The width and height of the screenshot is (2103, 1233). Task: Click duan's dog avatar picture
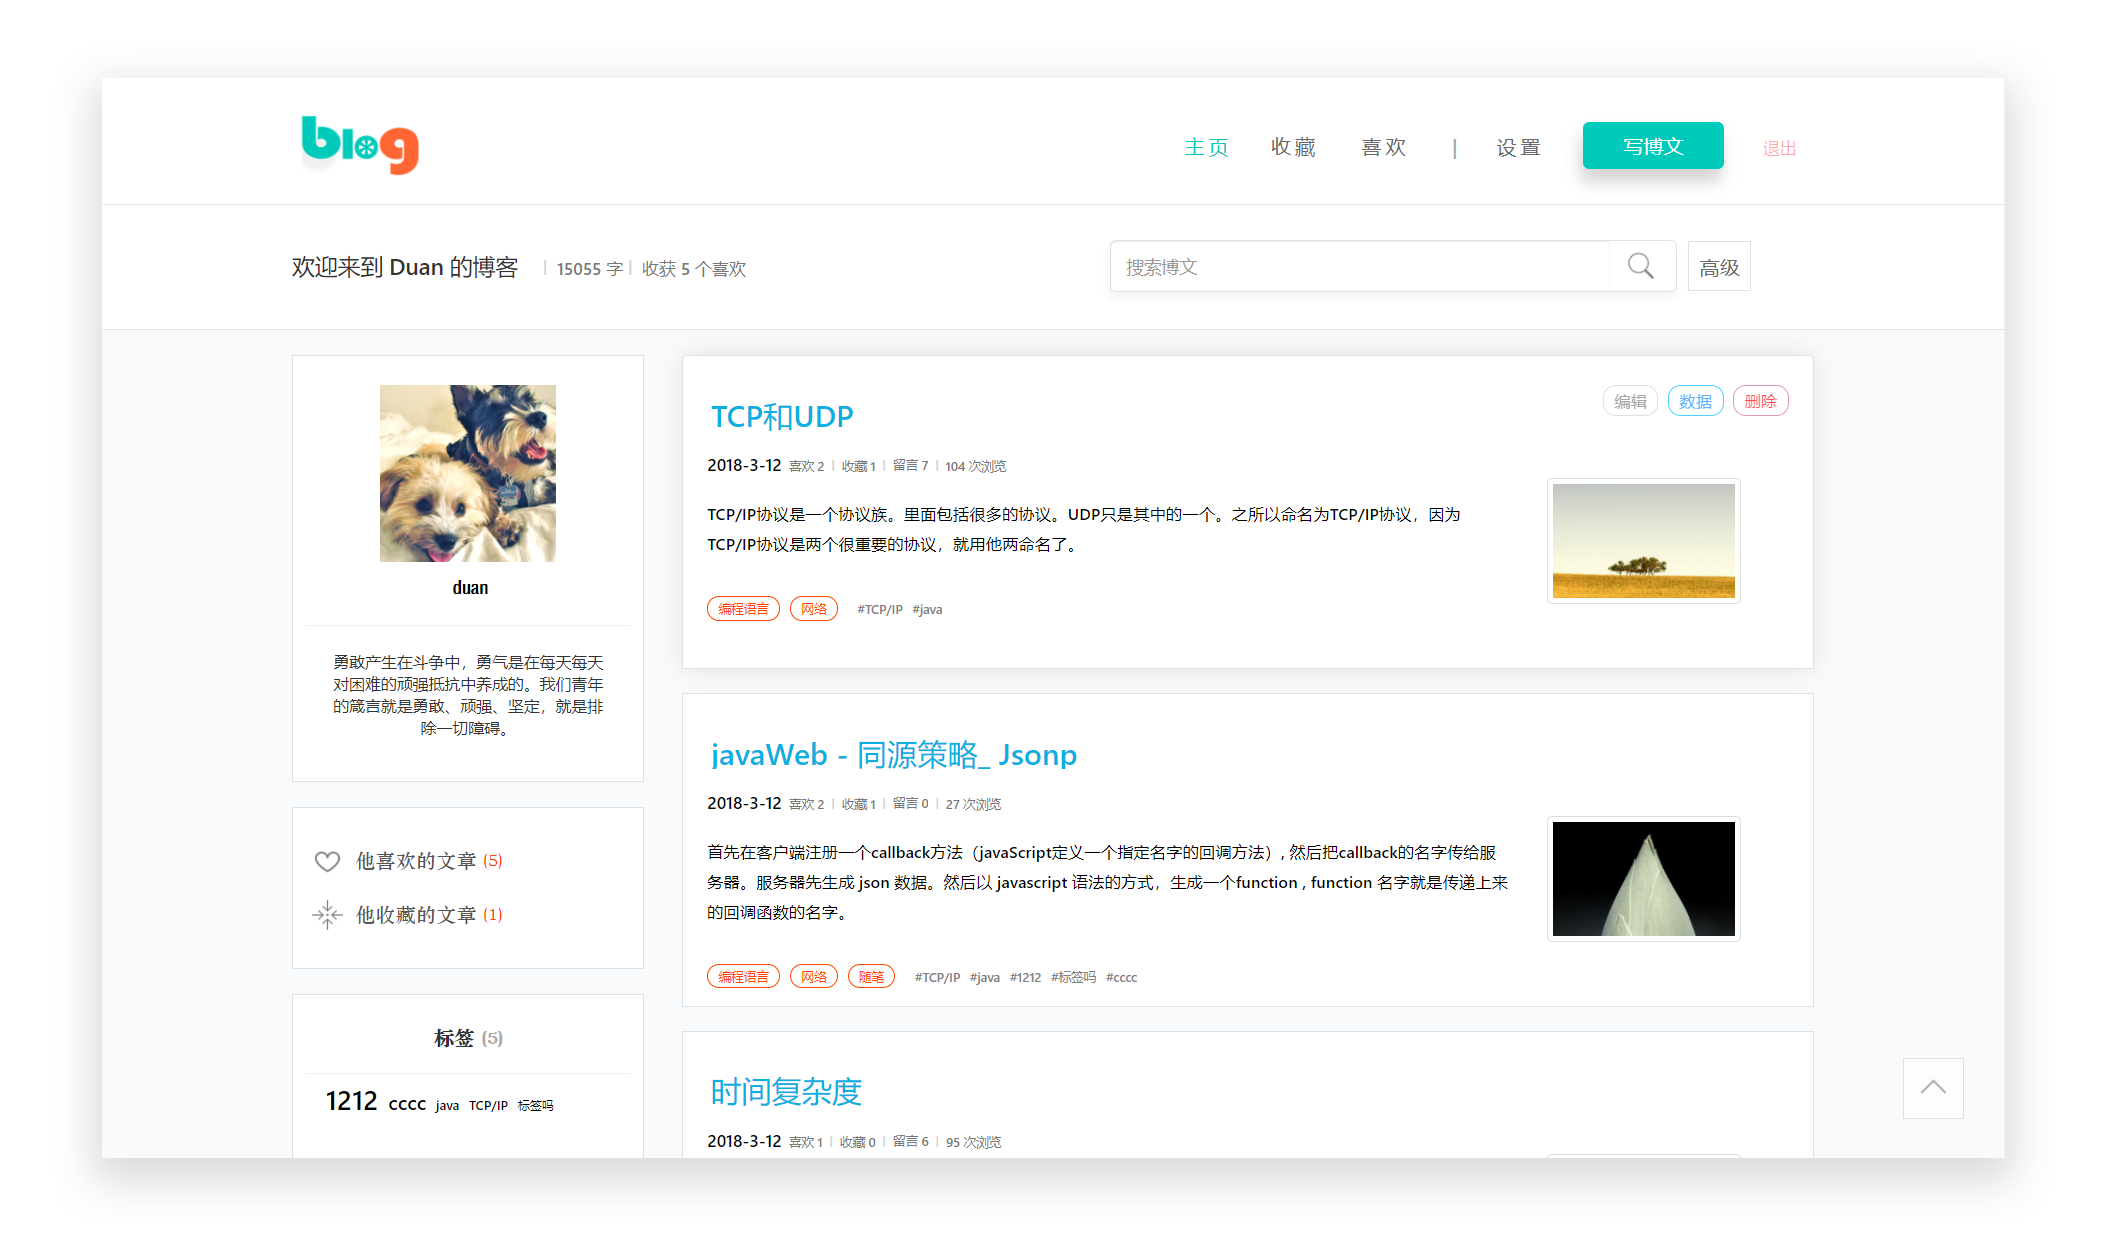[x=467, y=473]
